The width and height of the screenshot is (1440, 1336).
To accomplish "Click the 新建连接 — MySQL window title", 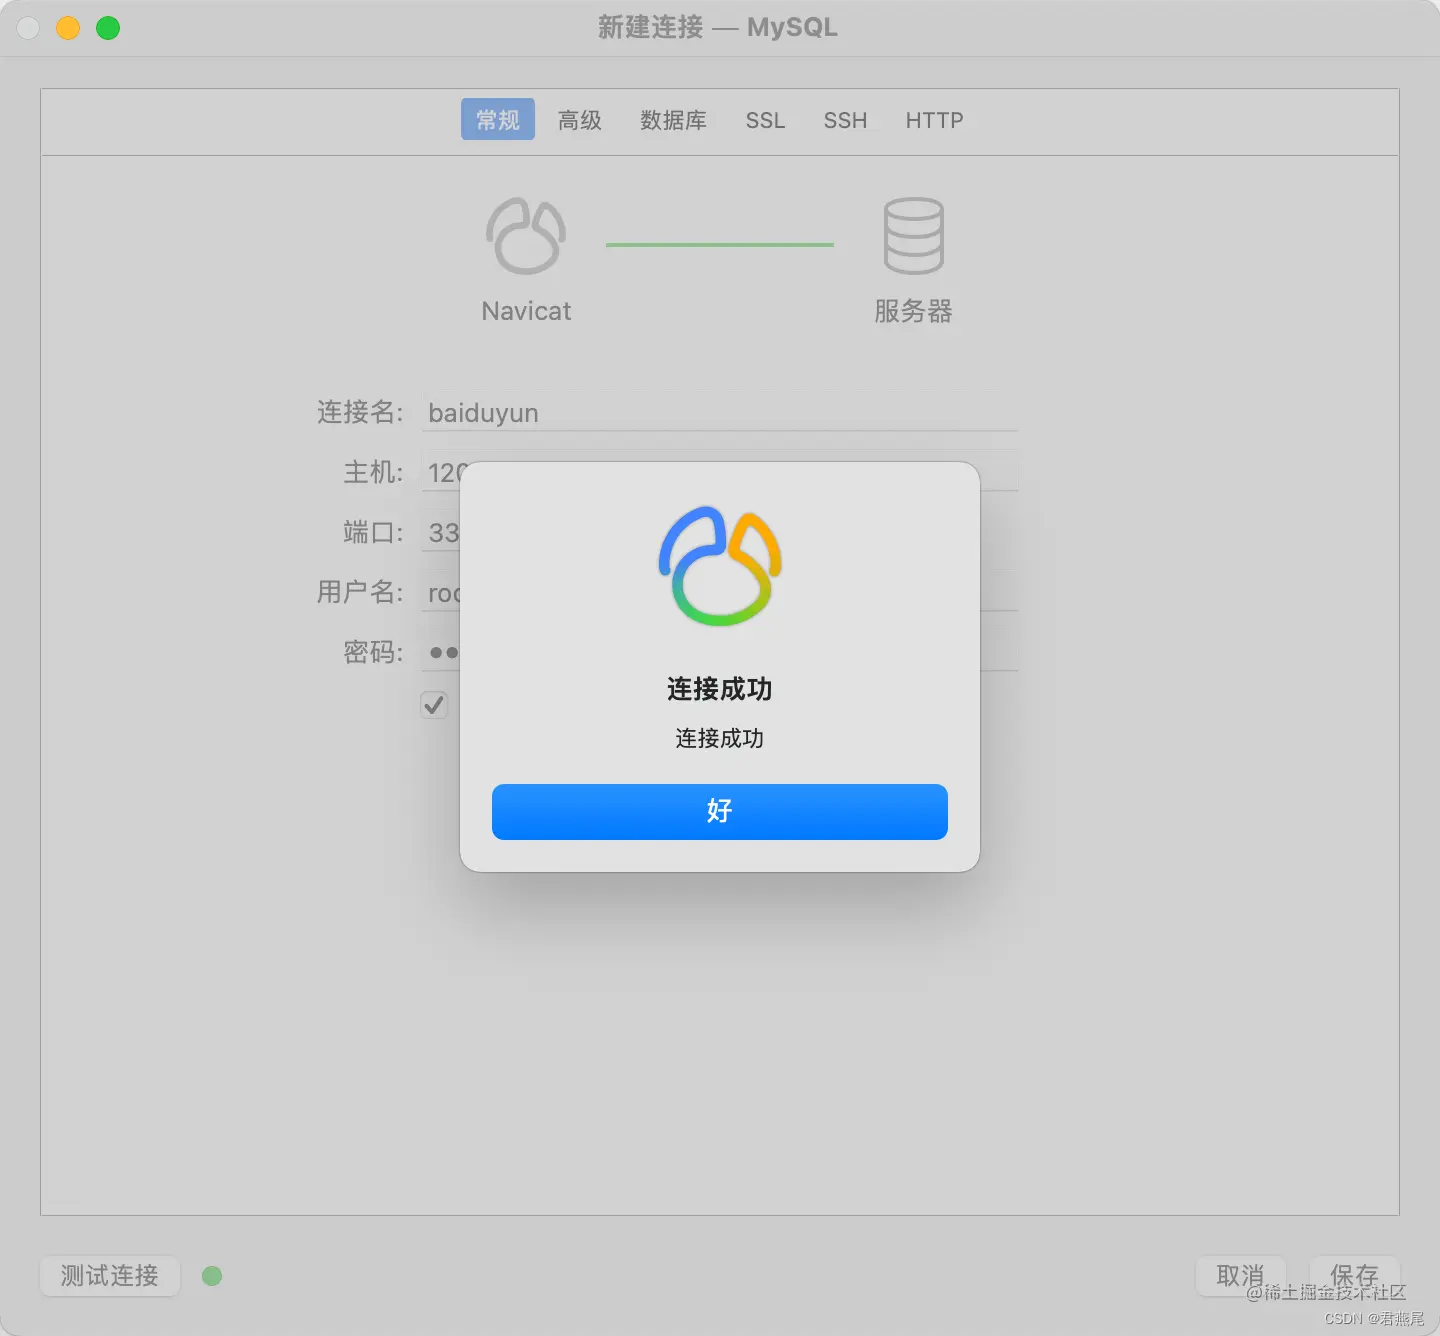I will pyautogui.click(x=718, y=27).
